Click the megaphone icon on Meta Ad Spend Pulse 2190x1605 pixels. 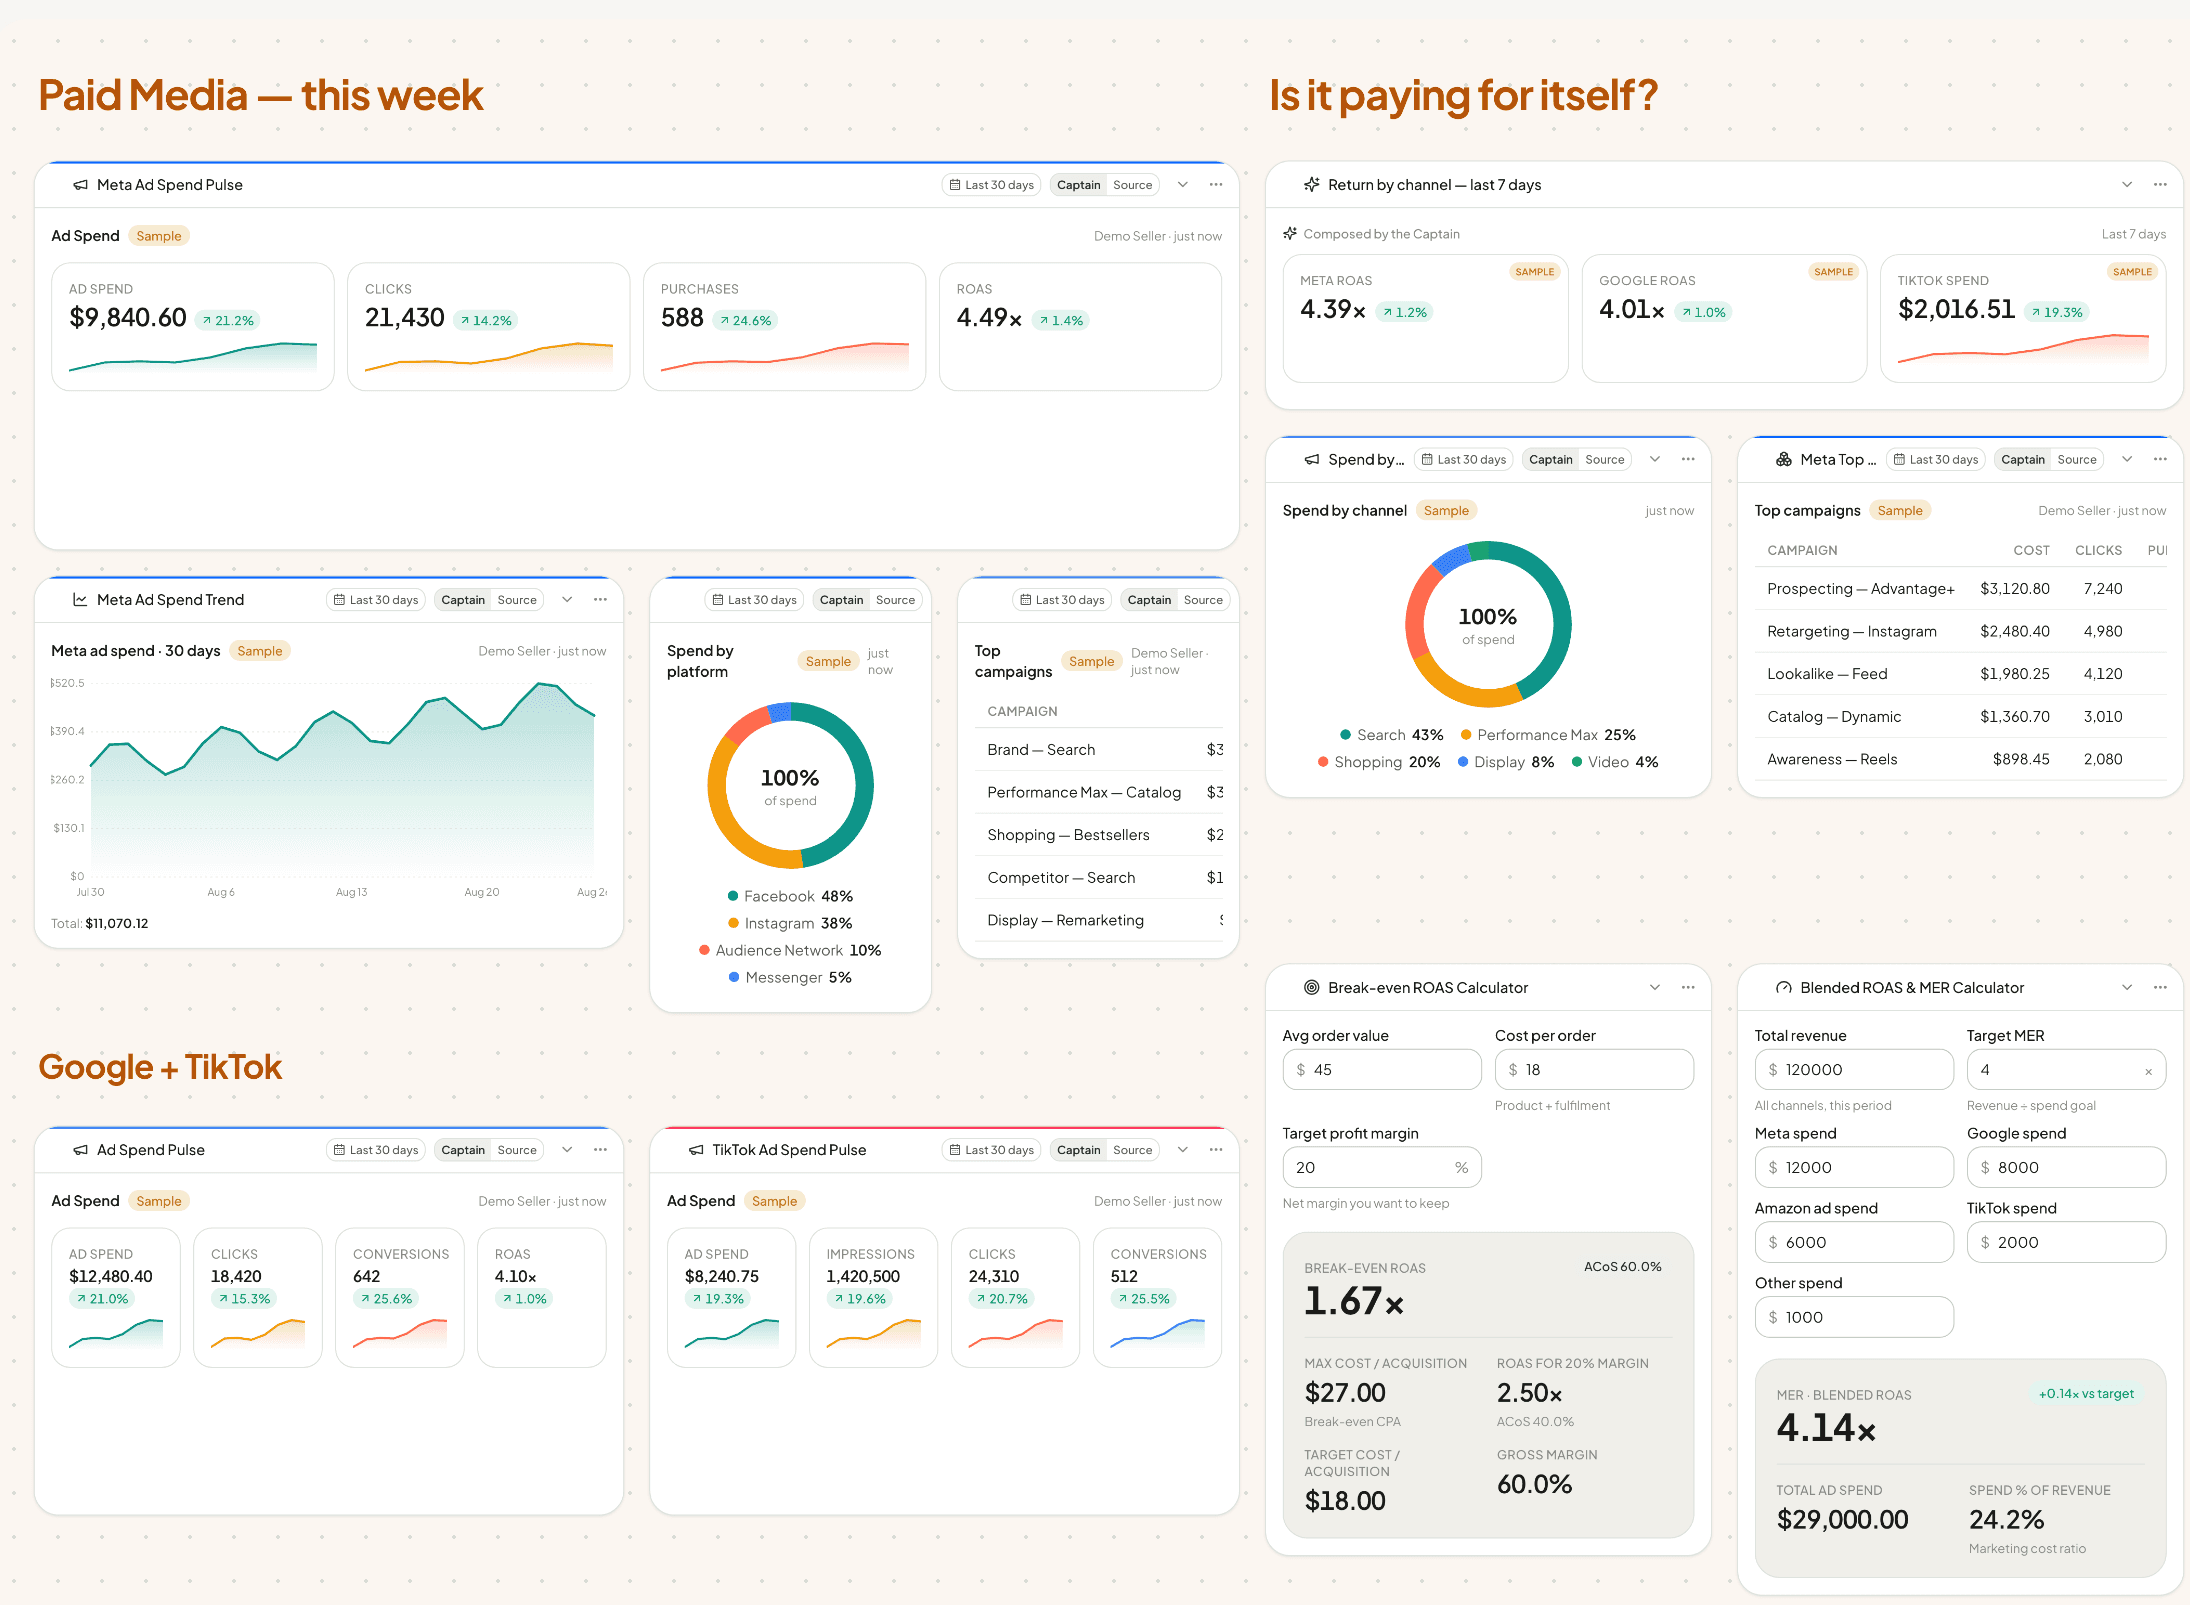80,185
